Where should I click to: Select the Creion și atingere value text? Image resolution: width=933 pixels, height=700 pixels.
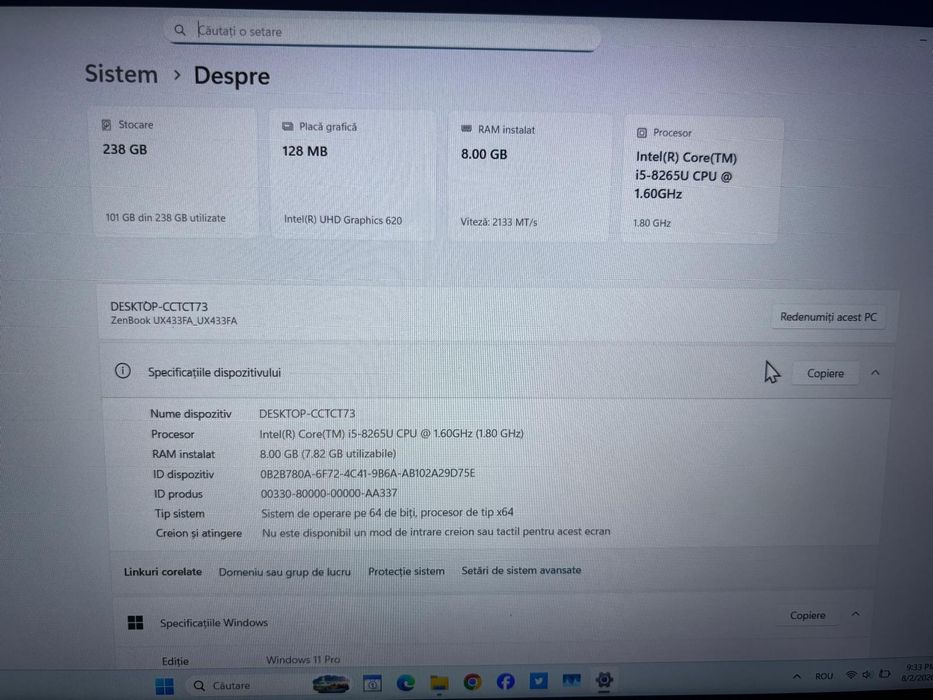[436, 532]
